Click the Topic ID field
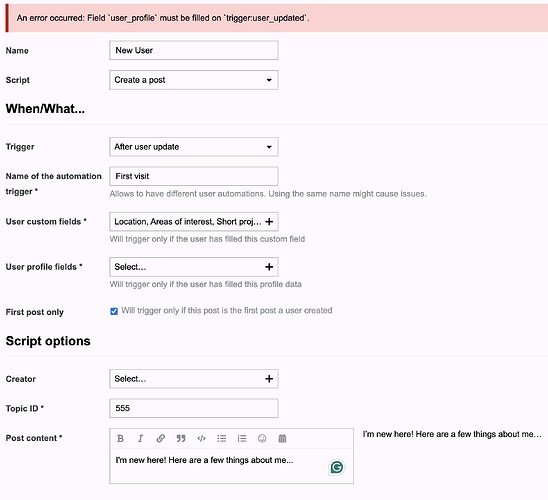The width and height of the screenshot is (548, 500). pos(194,408)
